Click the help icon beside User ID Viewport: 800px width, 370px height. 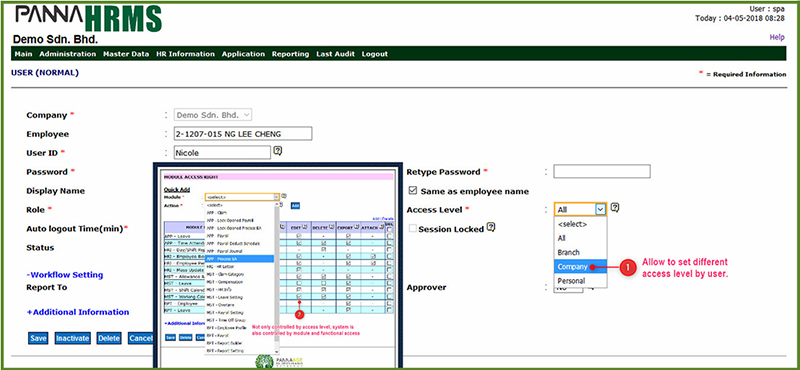pyautogui.click(x=278, y=151)
